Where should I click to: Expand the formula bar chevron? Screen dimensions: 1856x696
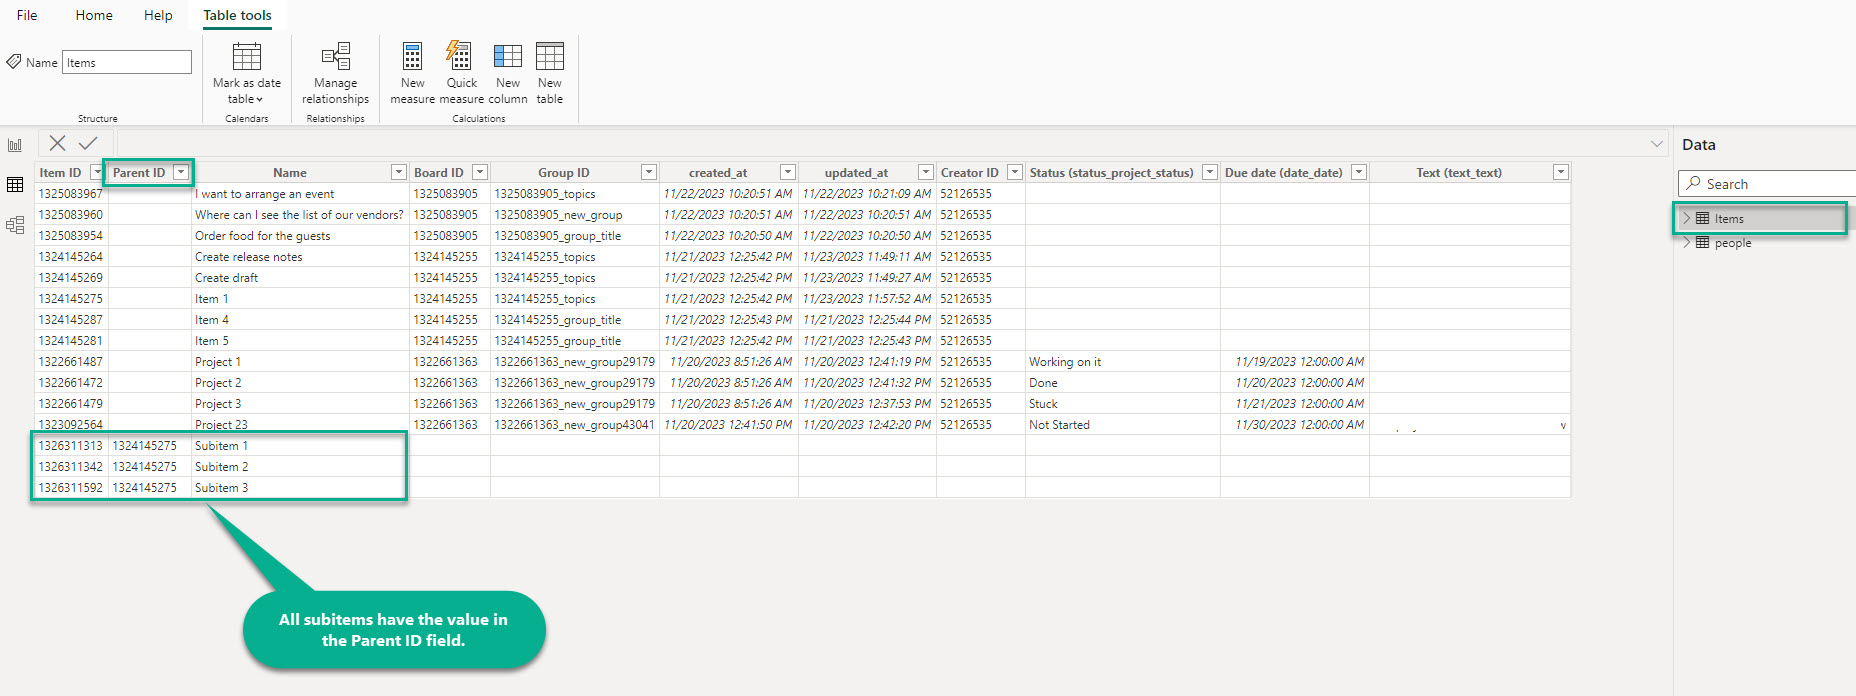click(x=1657, y=145)
